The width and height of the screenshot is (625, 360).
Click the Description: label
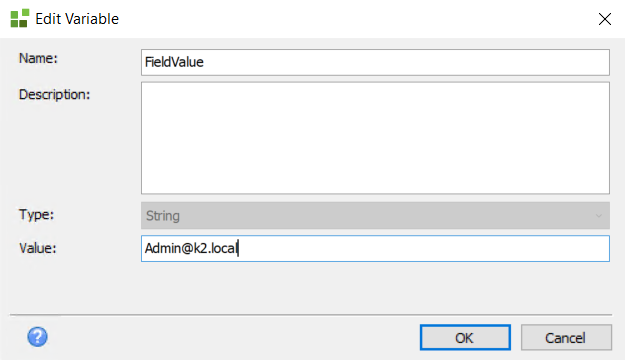tap(55, 94)
